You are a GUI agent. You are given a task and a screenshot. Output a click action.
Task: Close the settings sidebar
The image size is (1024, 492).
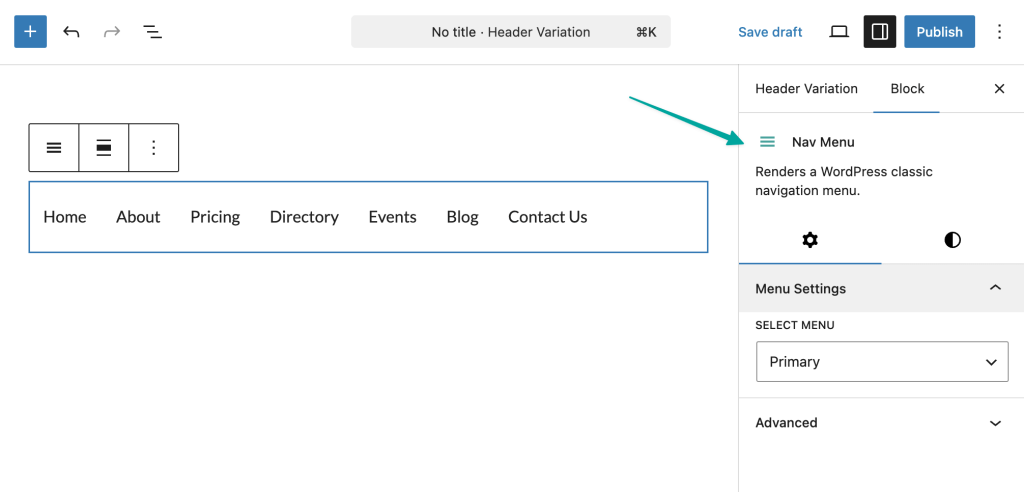[x=999, y=89]
